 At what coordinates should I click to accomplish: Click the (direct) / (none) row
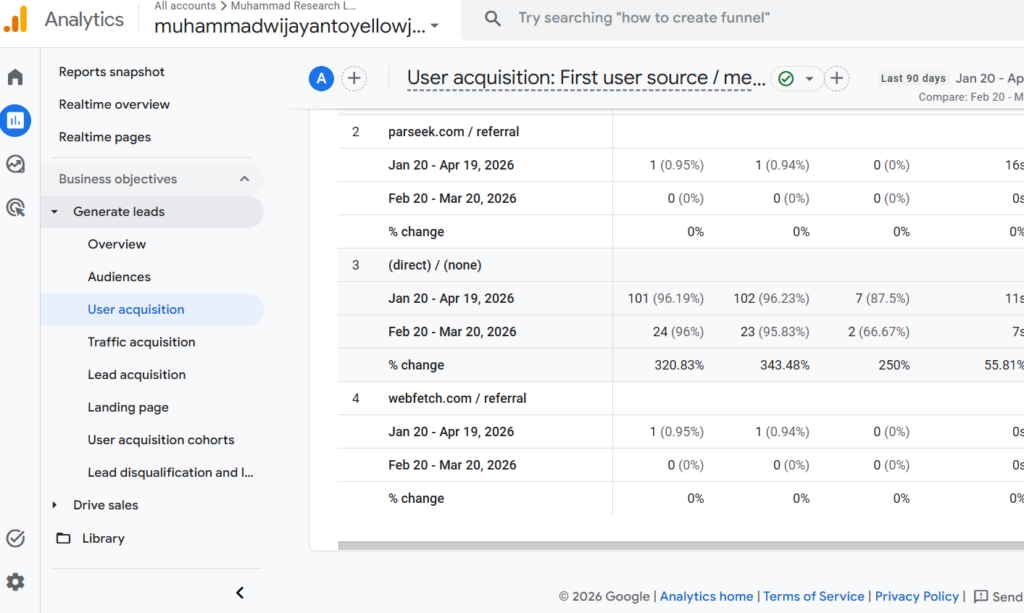[434, 265]
